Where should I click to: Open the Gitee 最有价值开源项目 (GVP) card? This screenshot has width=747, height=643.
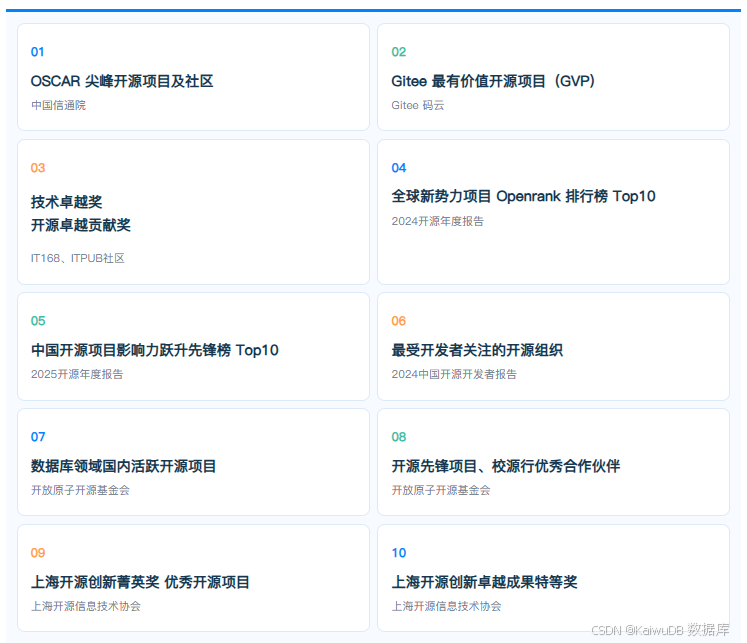pos(553,77)
